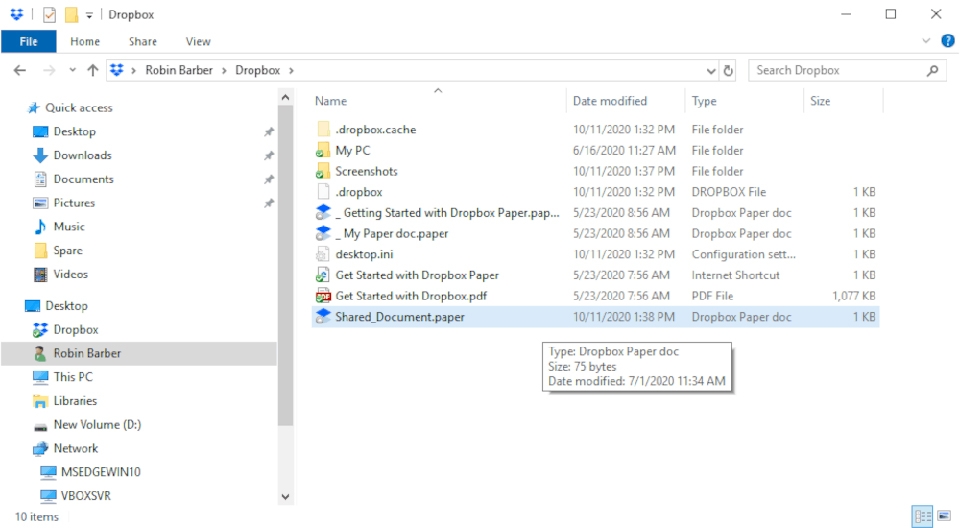Select Libraries in the navigation pane
Screen dimensions: 960x528
point(75,401)
